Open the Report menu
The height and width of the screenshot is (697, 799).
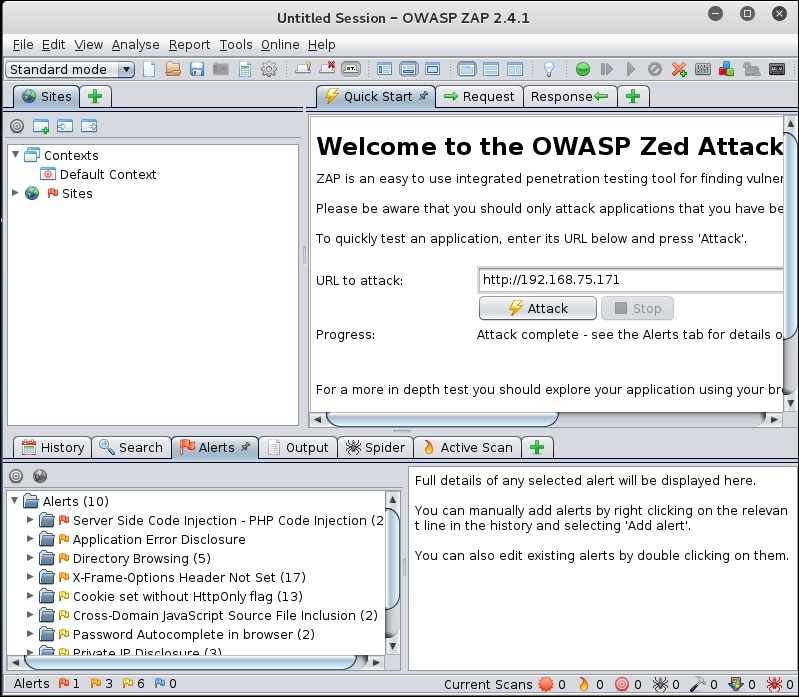point(190,45)
